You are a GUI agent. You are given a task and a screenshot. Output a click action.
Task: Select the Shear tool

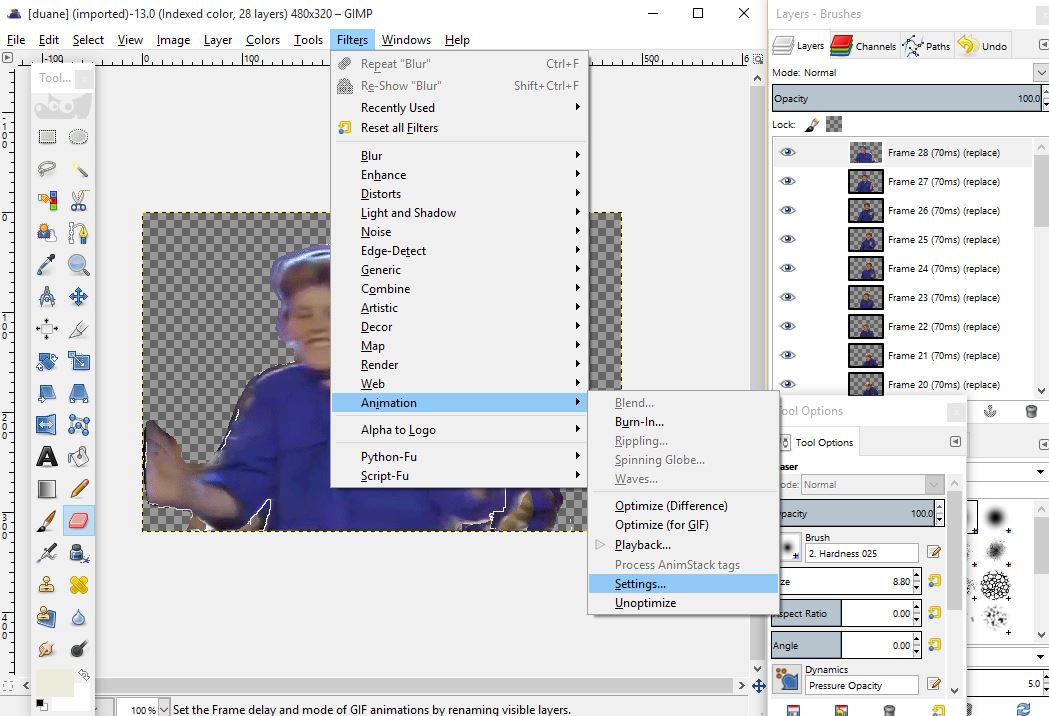tap(47, 393)
